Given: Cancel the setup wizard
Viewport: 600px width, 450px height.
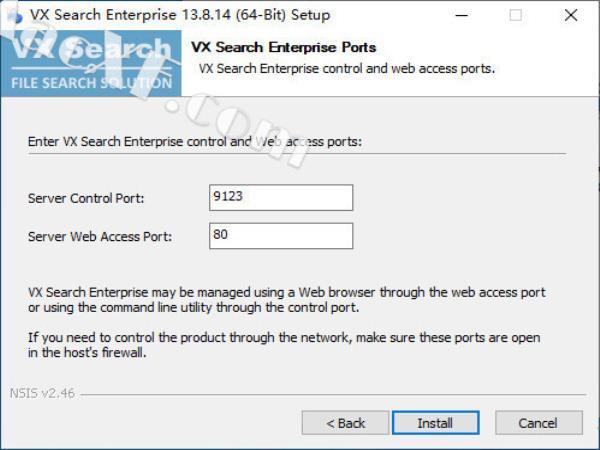Looking at the screenshot, I should [x=538, y=423].
